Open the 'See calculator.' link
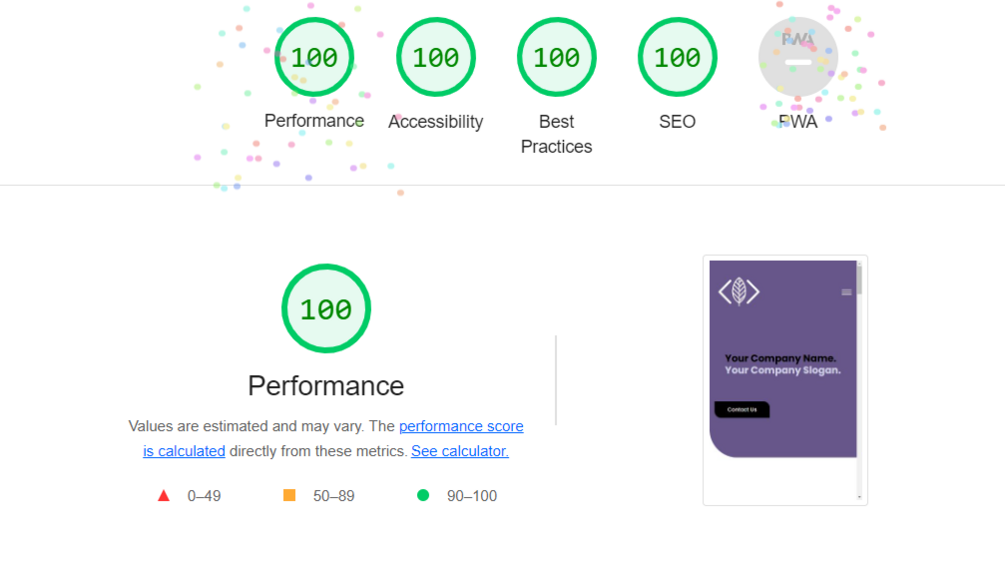 (460, 451)
